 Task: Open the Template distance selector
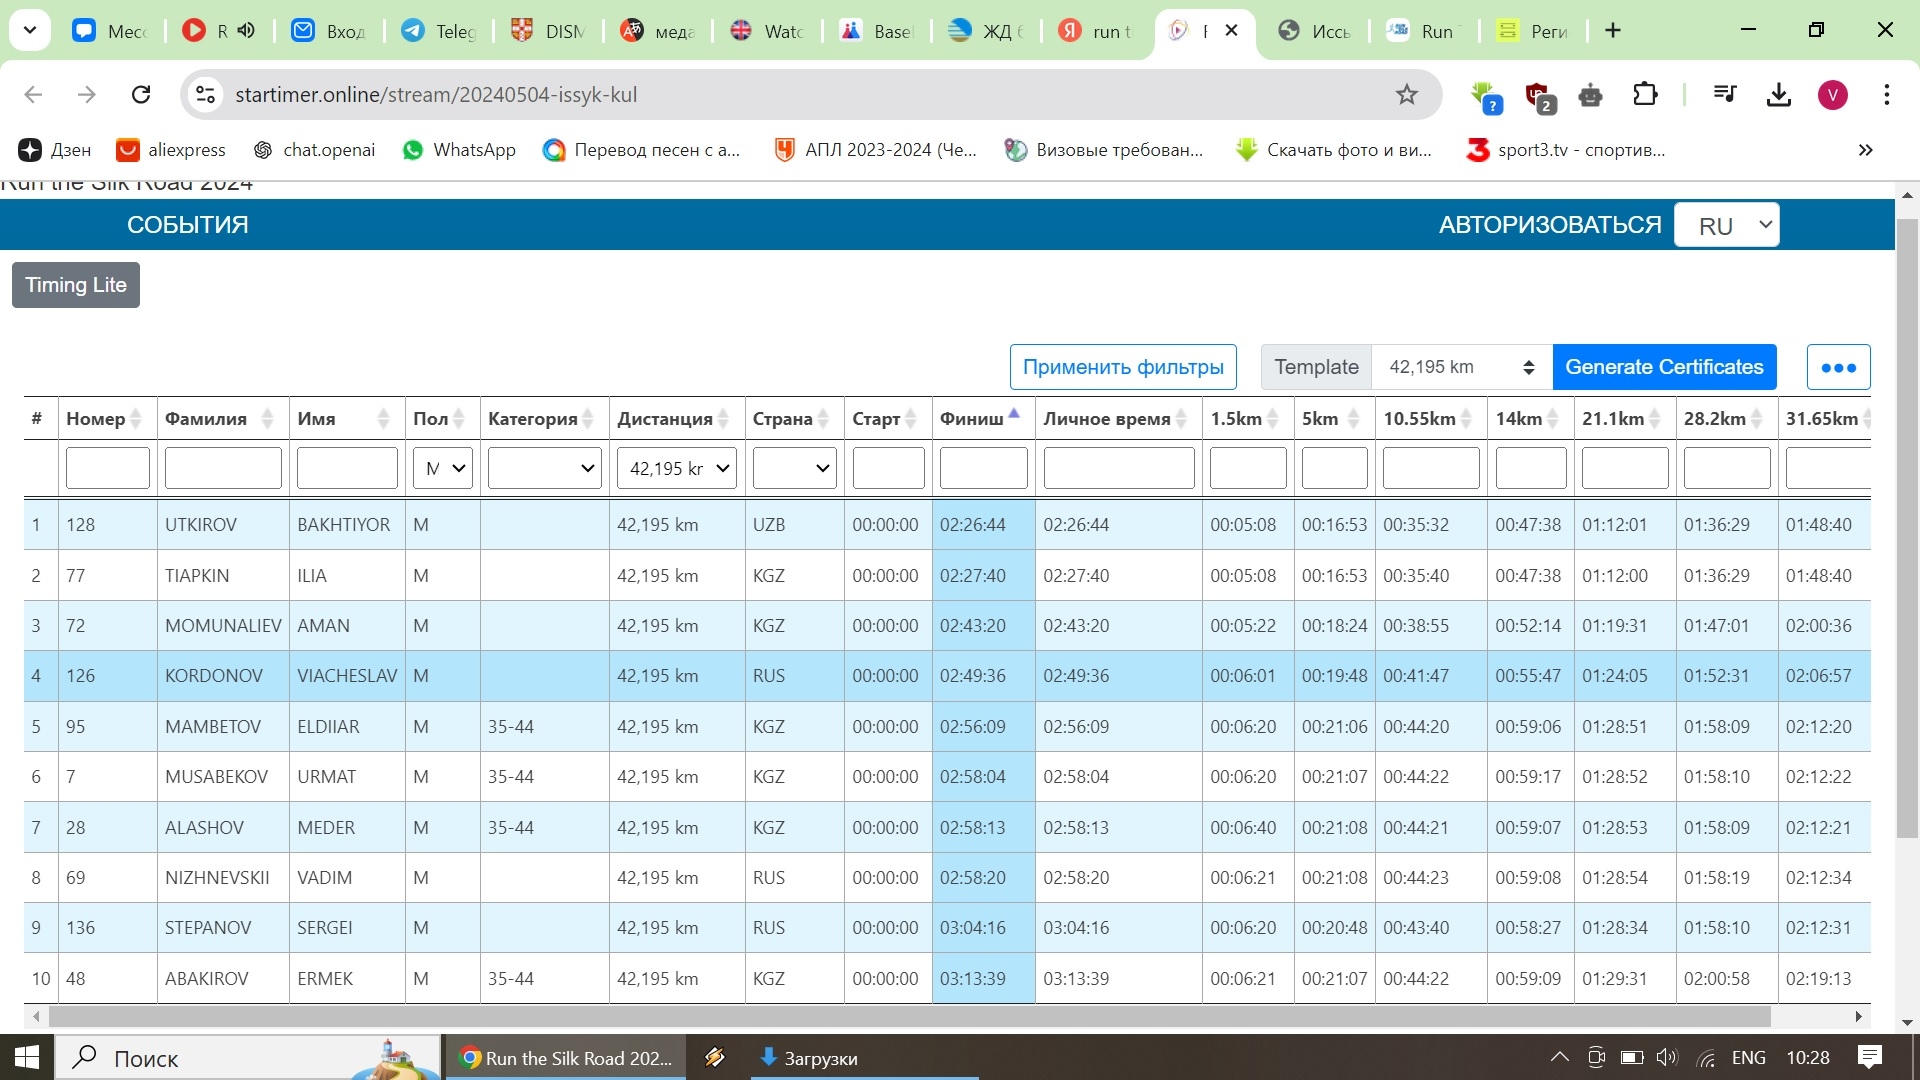(1461, 368)
